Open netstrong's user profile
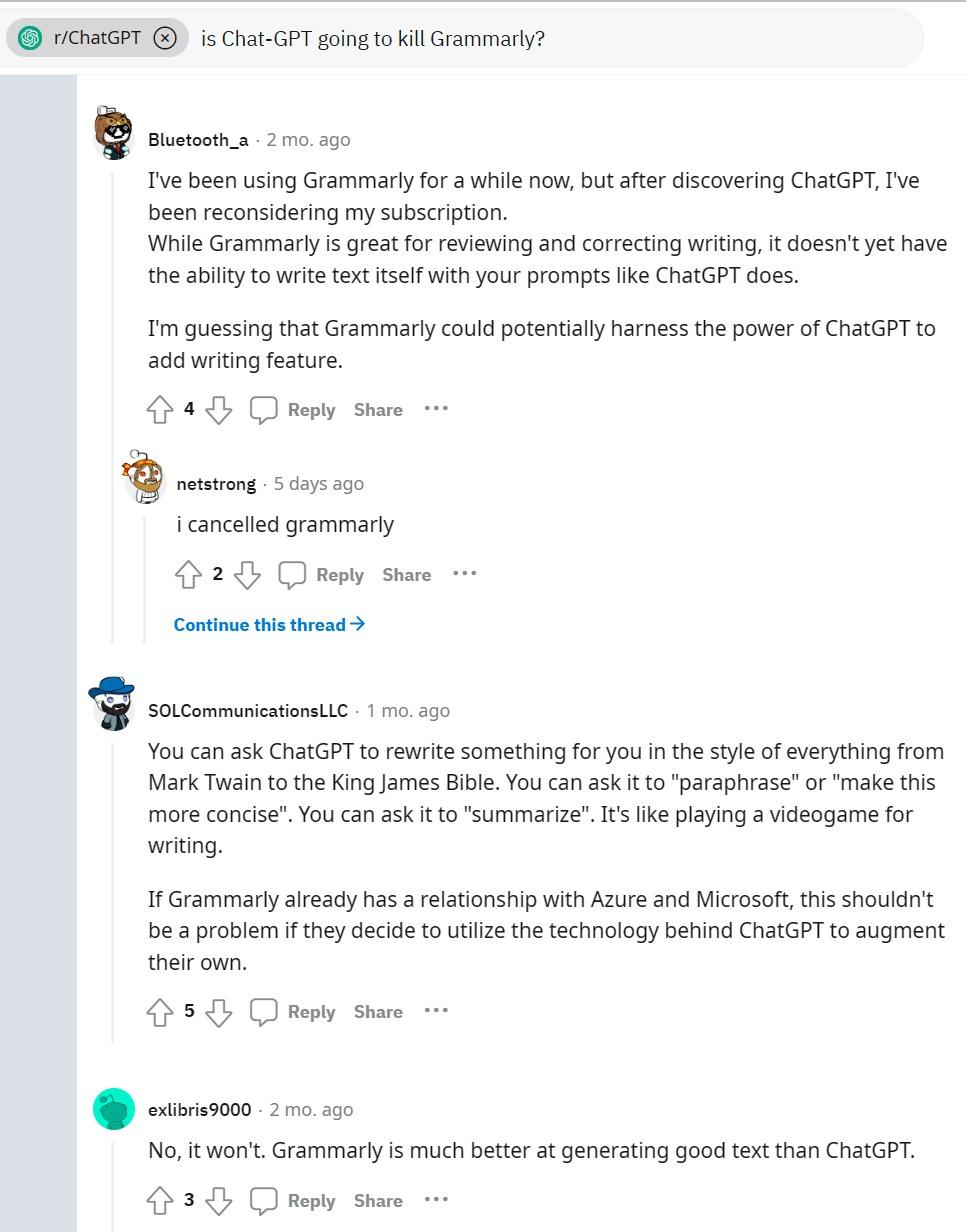The image size is (966, 1232). pyautogui.click(x=216, y=483)
